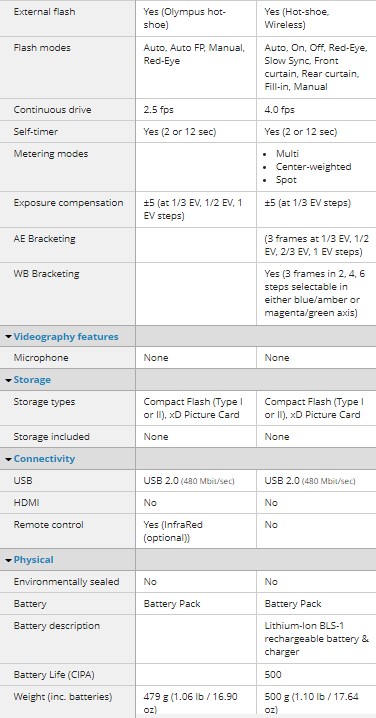Click the WB Bracketing row label
Image resolution: width=376 pixels, height=718 pixels.
[46, 274]
